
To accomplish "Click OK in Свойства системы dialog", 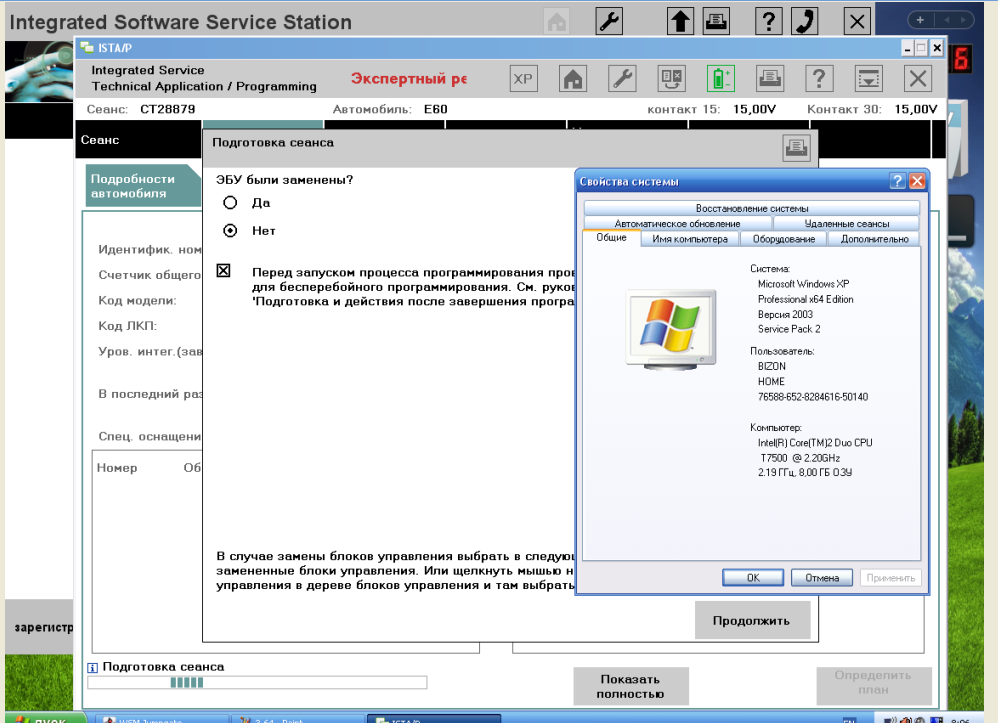I will (x=753, y=577).
